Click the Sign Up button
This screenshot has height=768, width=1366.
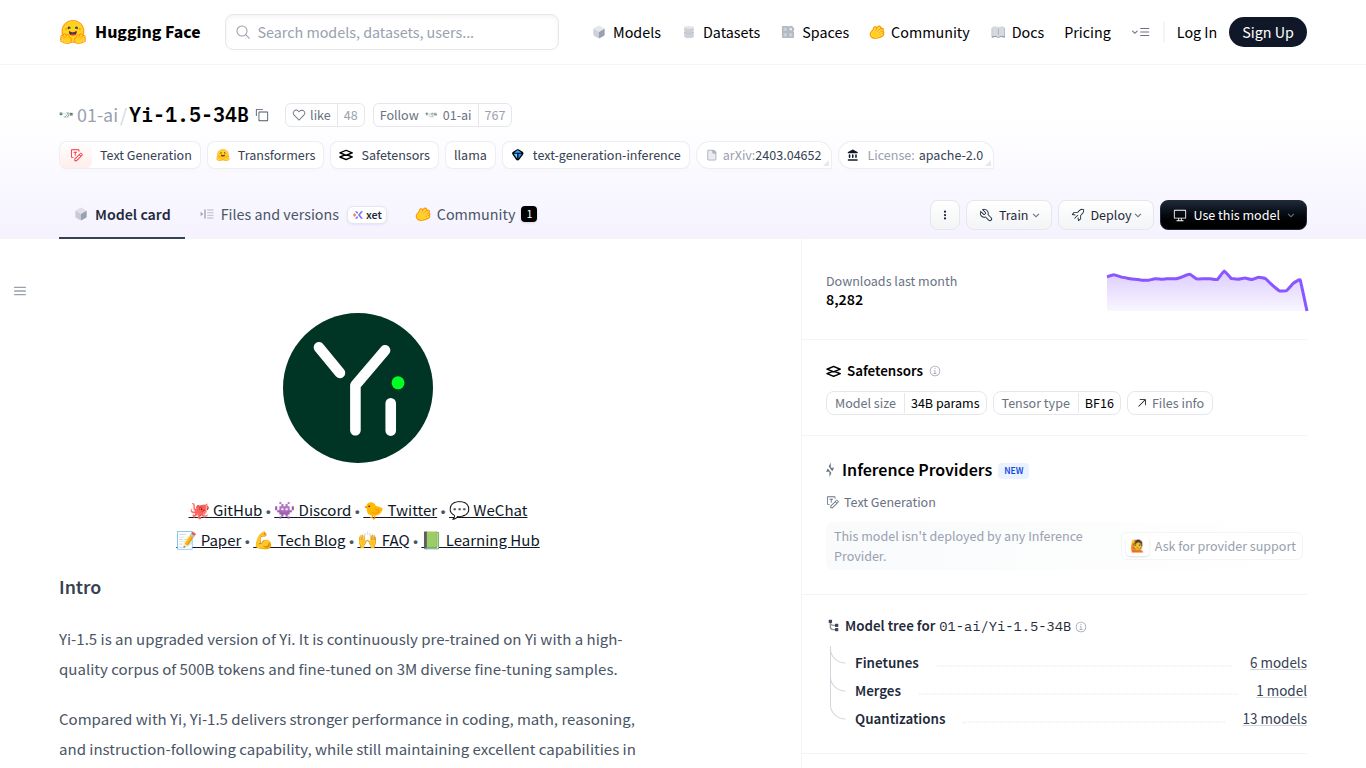[1267, 32]
